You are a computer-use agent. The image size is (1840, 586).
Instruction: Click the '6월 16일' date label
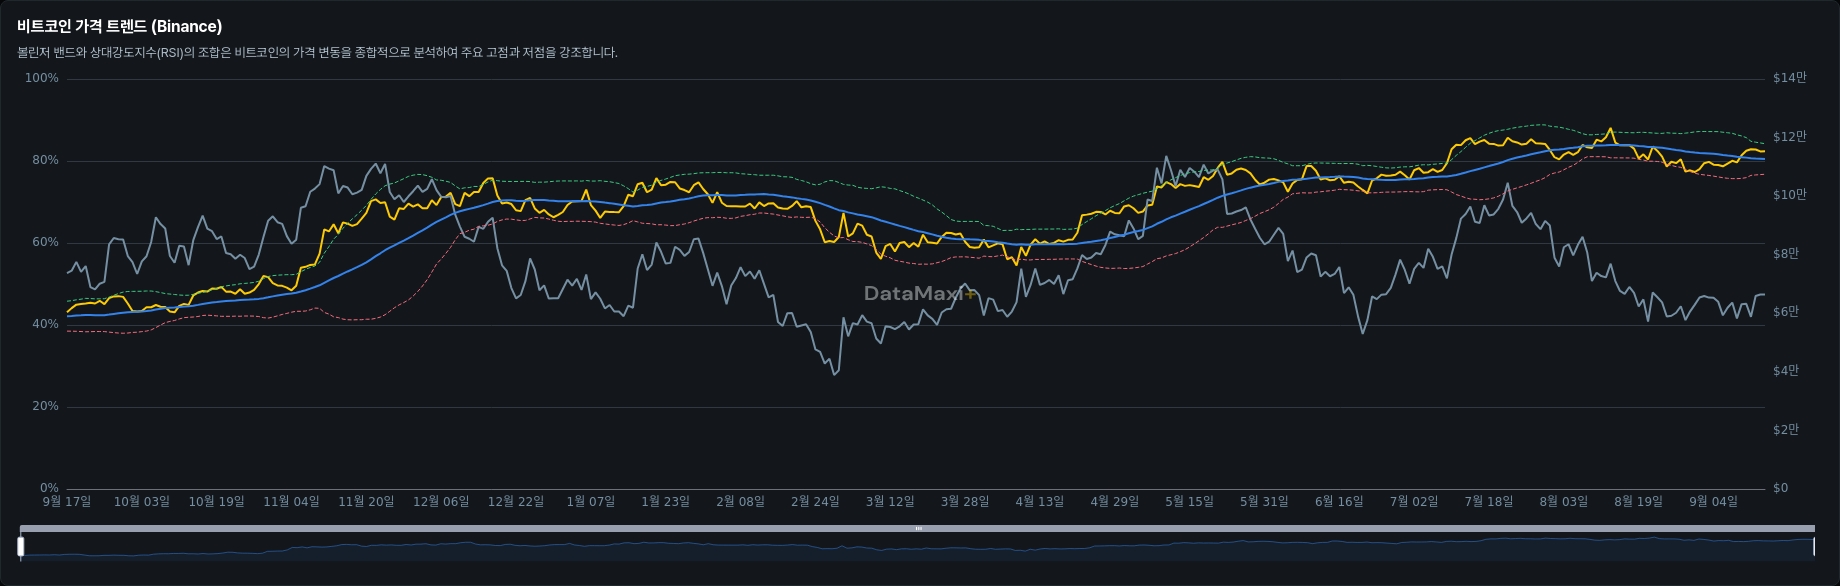(x=1339, y=502)
